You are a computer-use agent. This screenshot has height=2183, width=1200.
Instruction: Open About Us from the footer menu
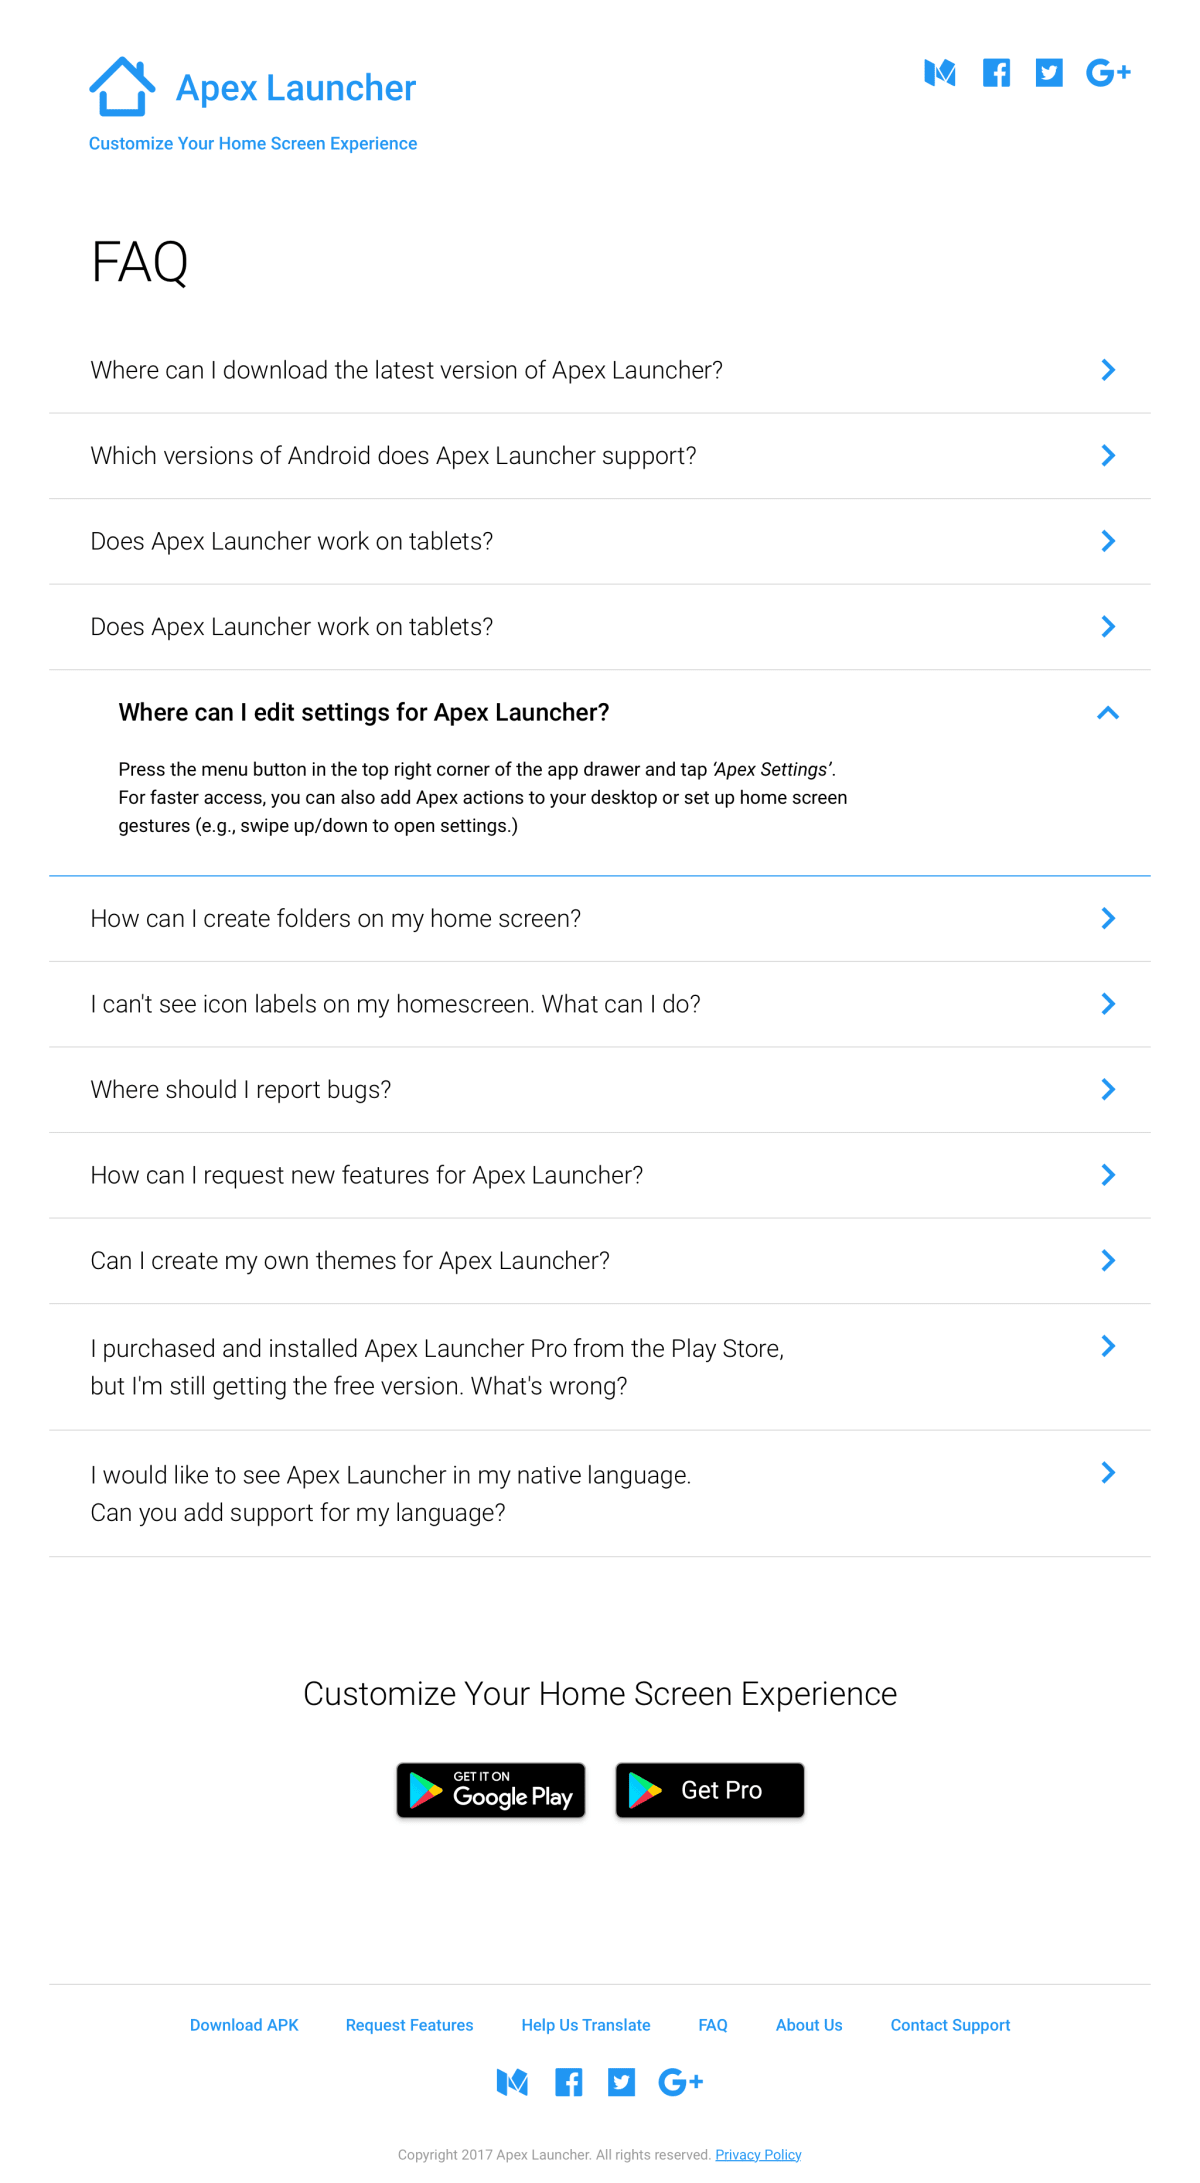809,2025
